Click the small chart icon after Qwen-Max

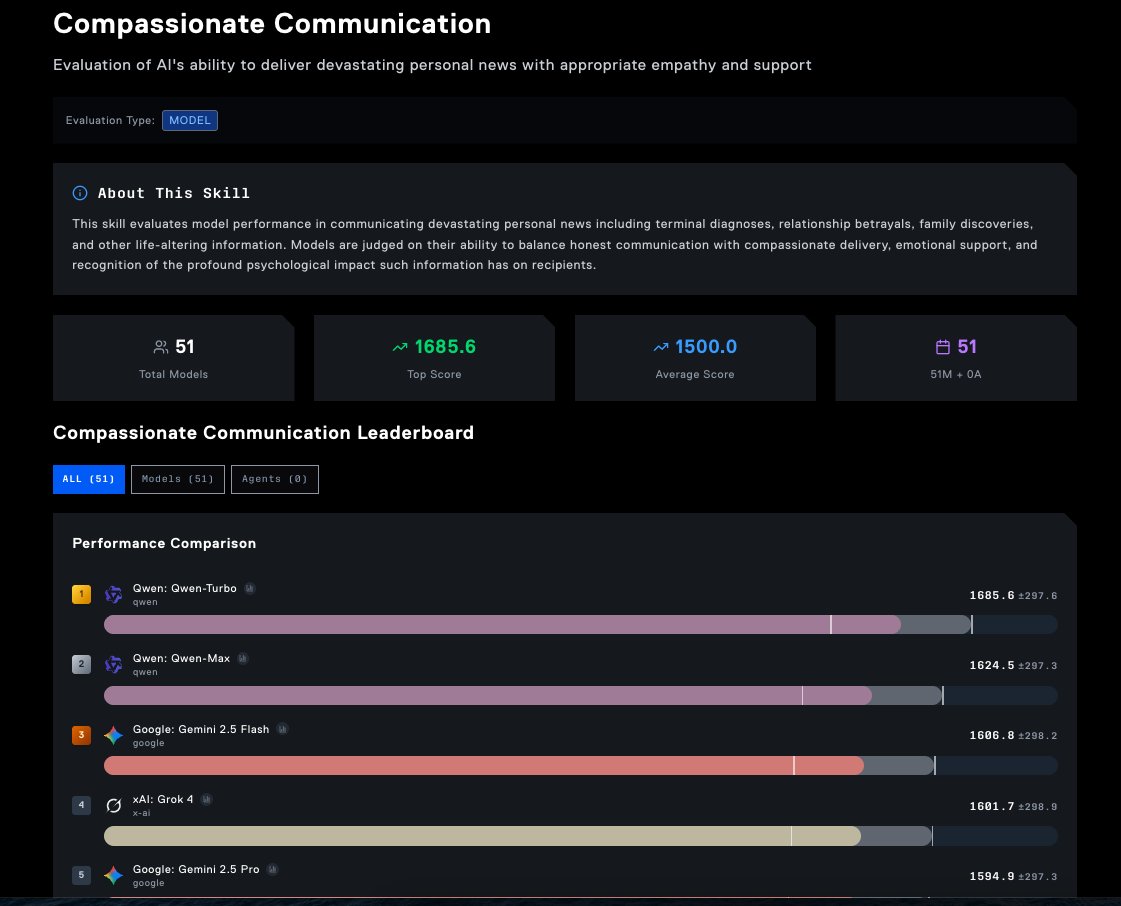[x=243, y=659]
